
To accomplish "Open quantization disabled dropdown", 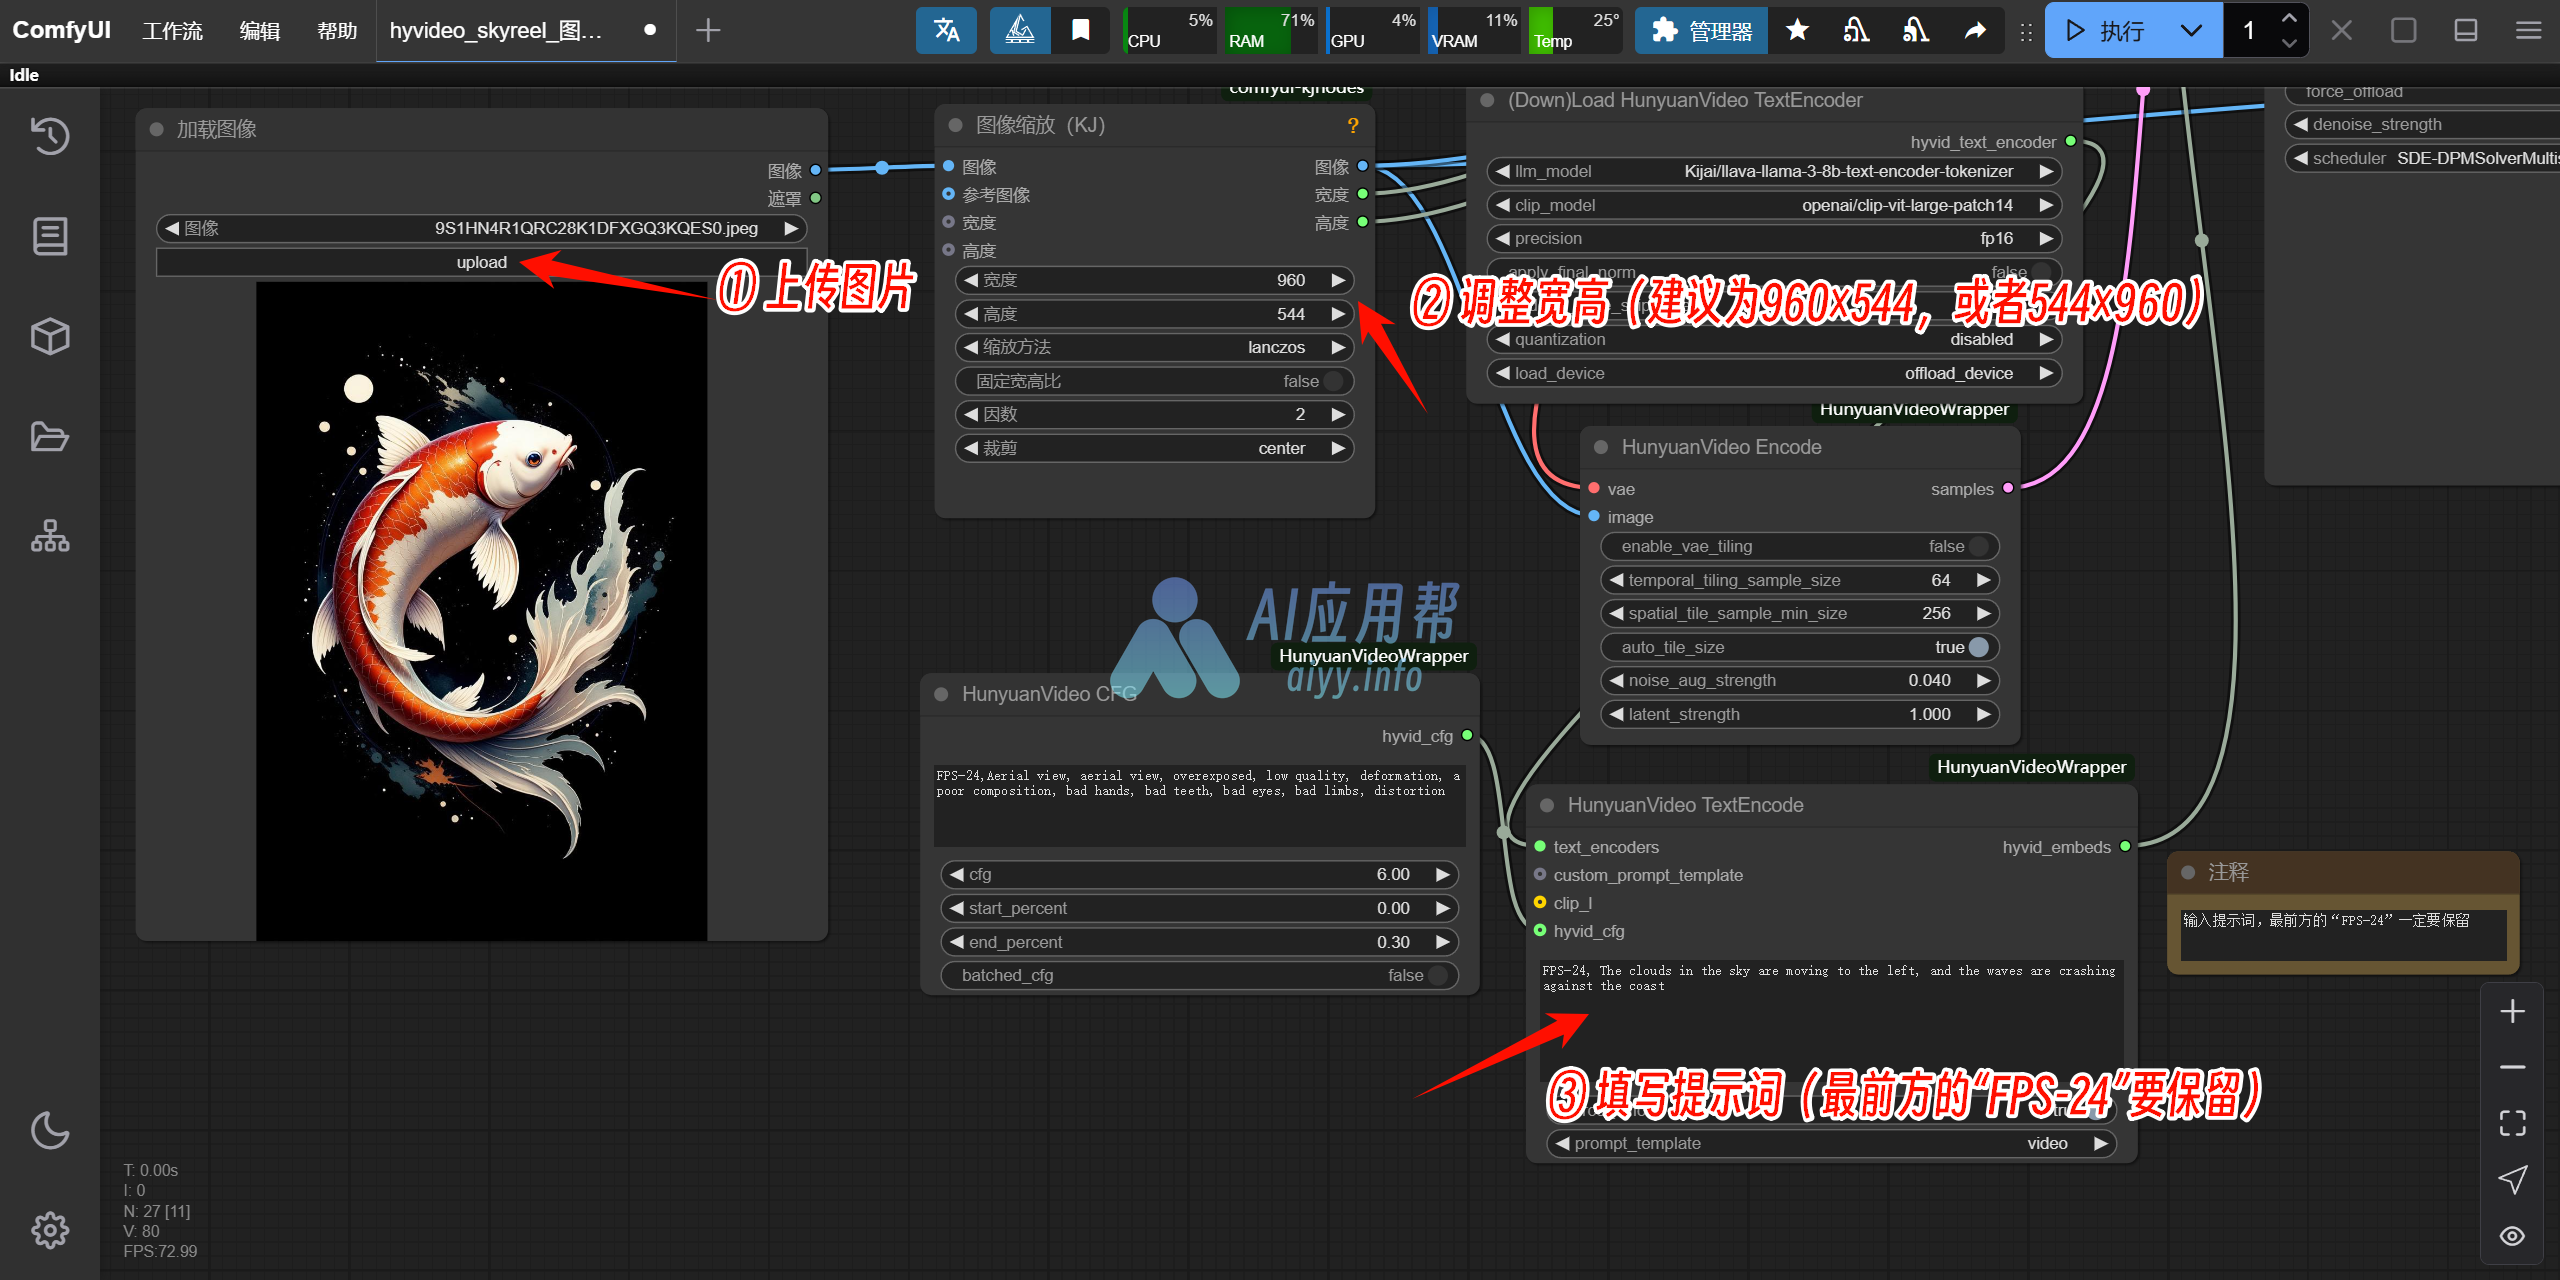I will 1775,339.
